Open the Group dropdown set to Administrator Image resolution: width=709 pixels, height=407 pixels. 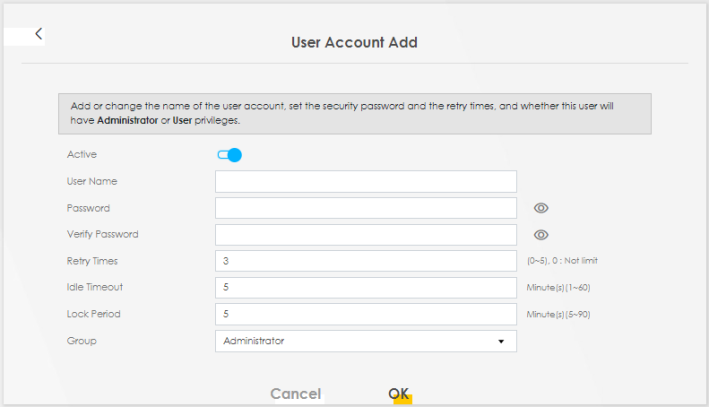(x=365, y=341)
